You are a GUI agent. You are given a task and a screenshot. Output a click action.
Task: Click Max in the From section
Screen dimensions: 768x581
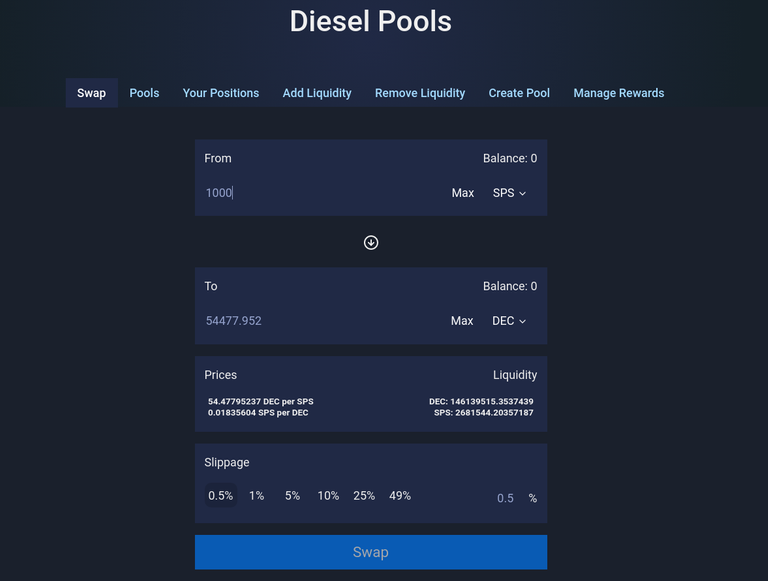pos(462,193)
